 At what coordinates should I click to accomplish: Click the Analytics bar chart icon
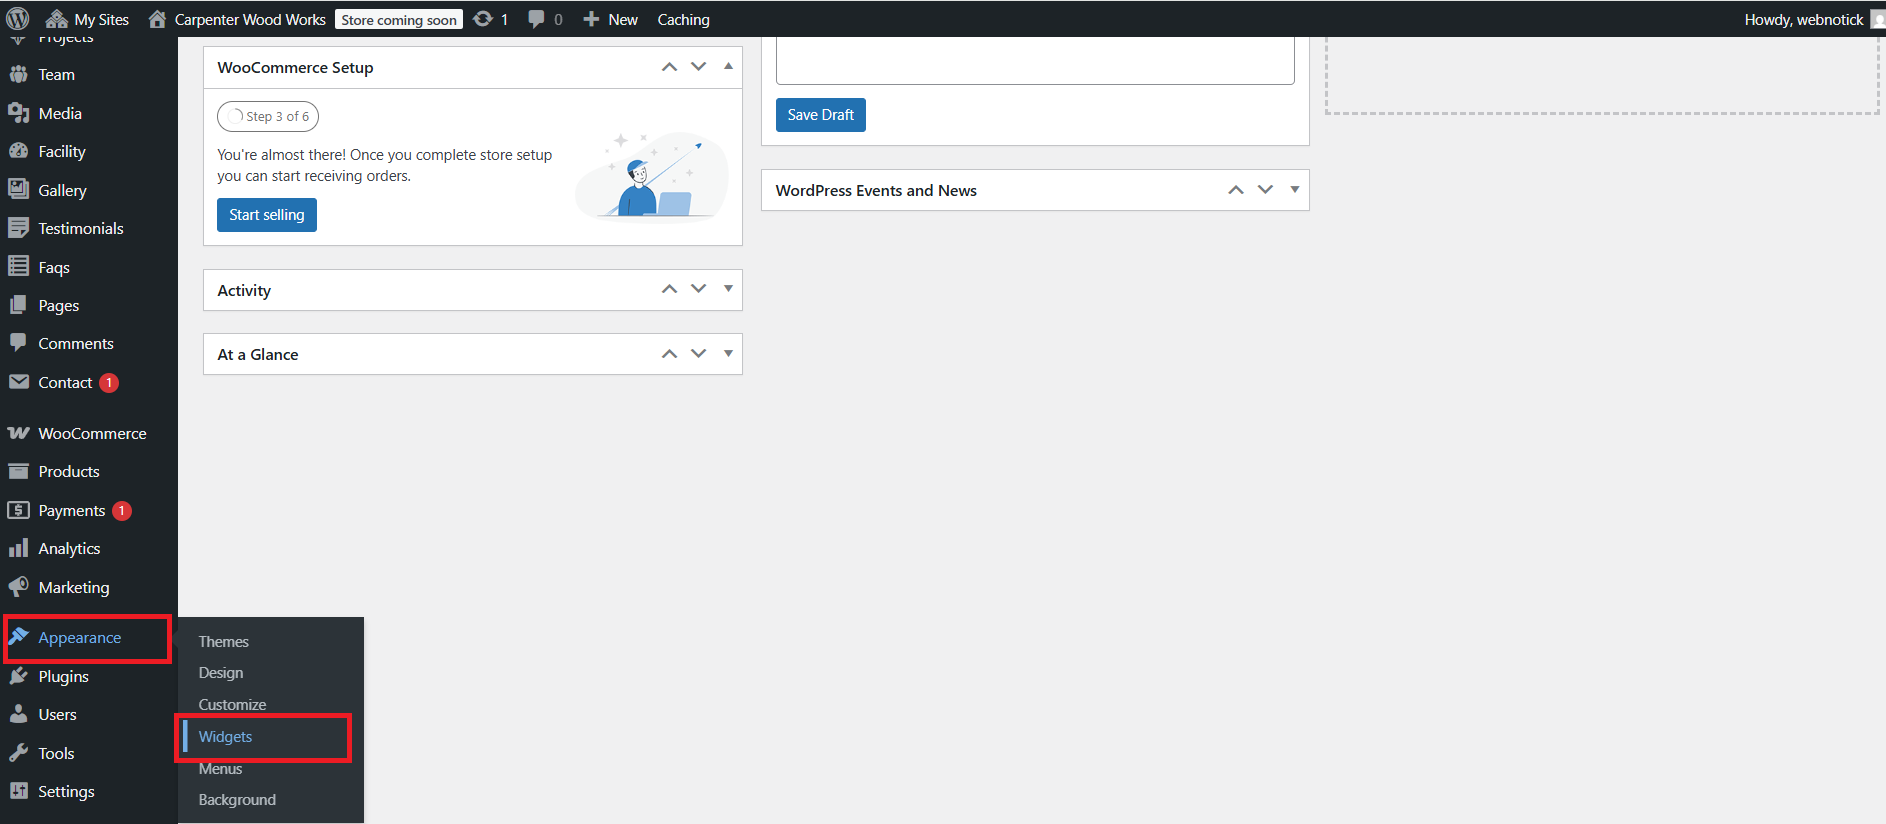pos(18,548)
